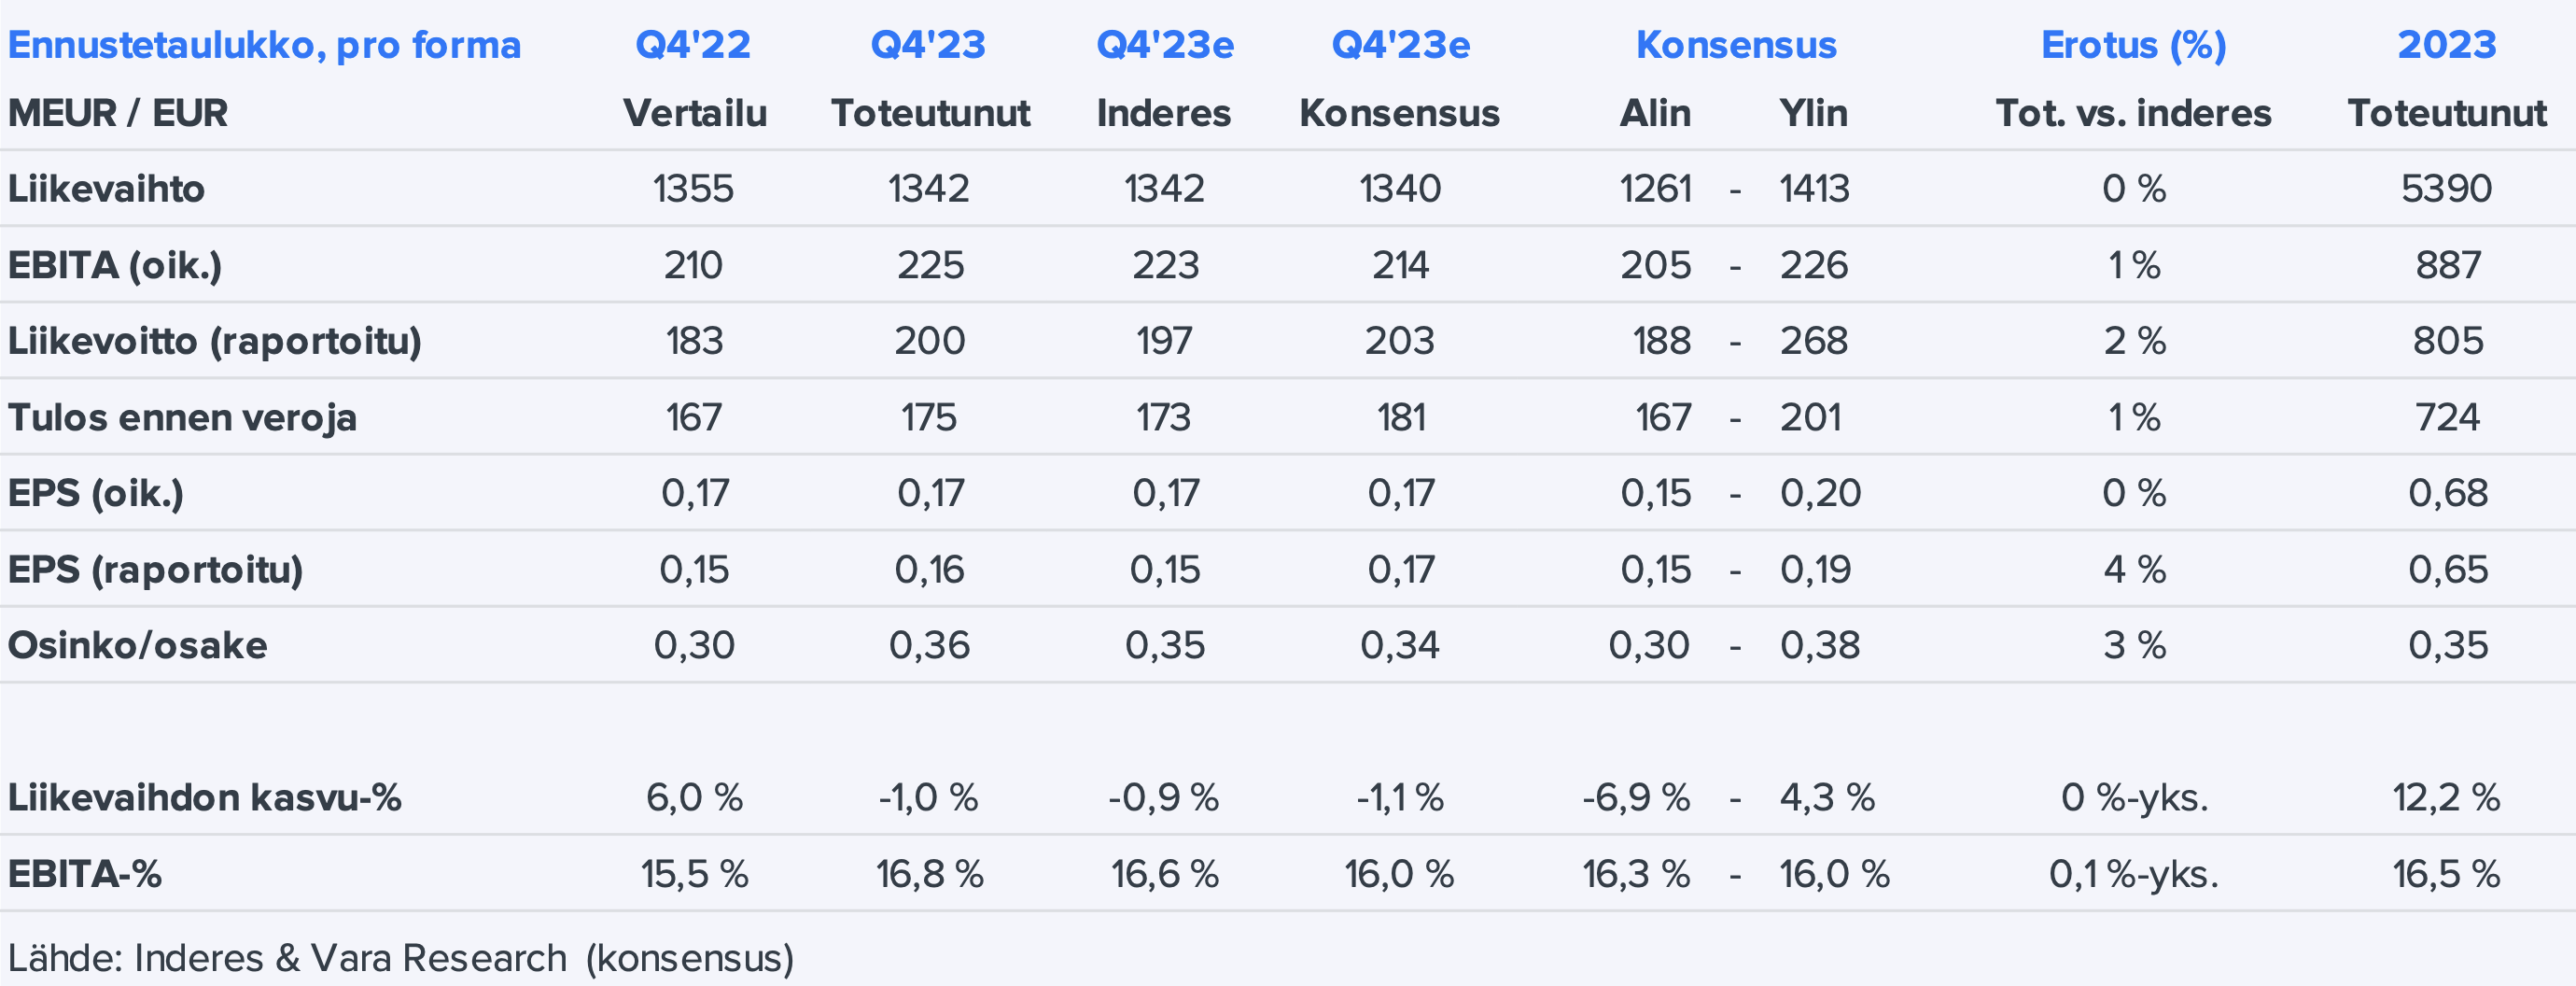Click the 'Osinko/osake' row label

(137, 645)
